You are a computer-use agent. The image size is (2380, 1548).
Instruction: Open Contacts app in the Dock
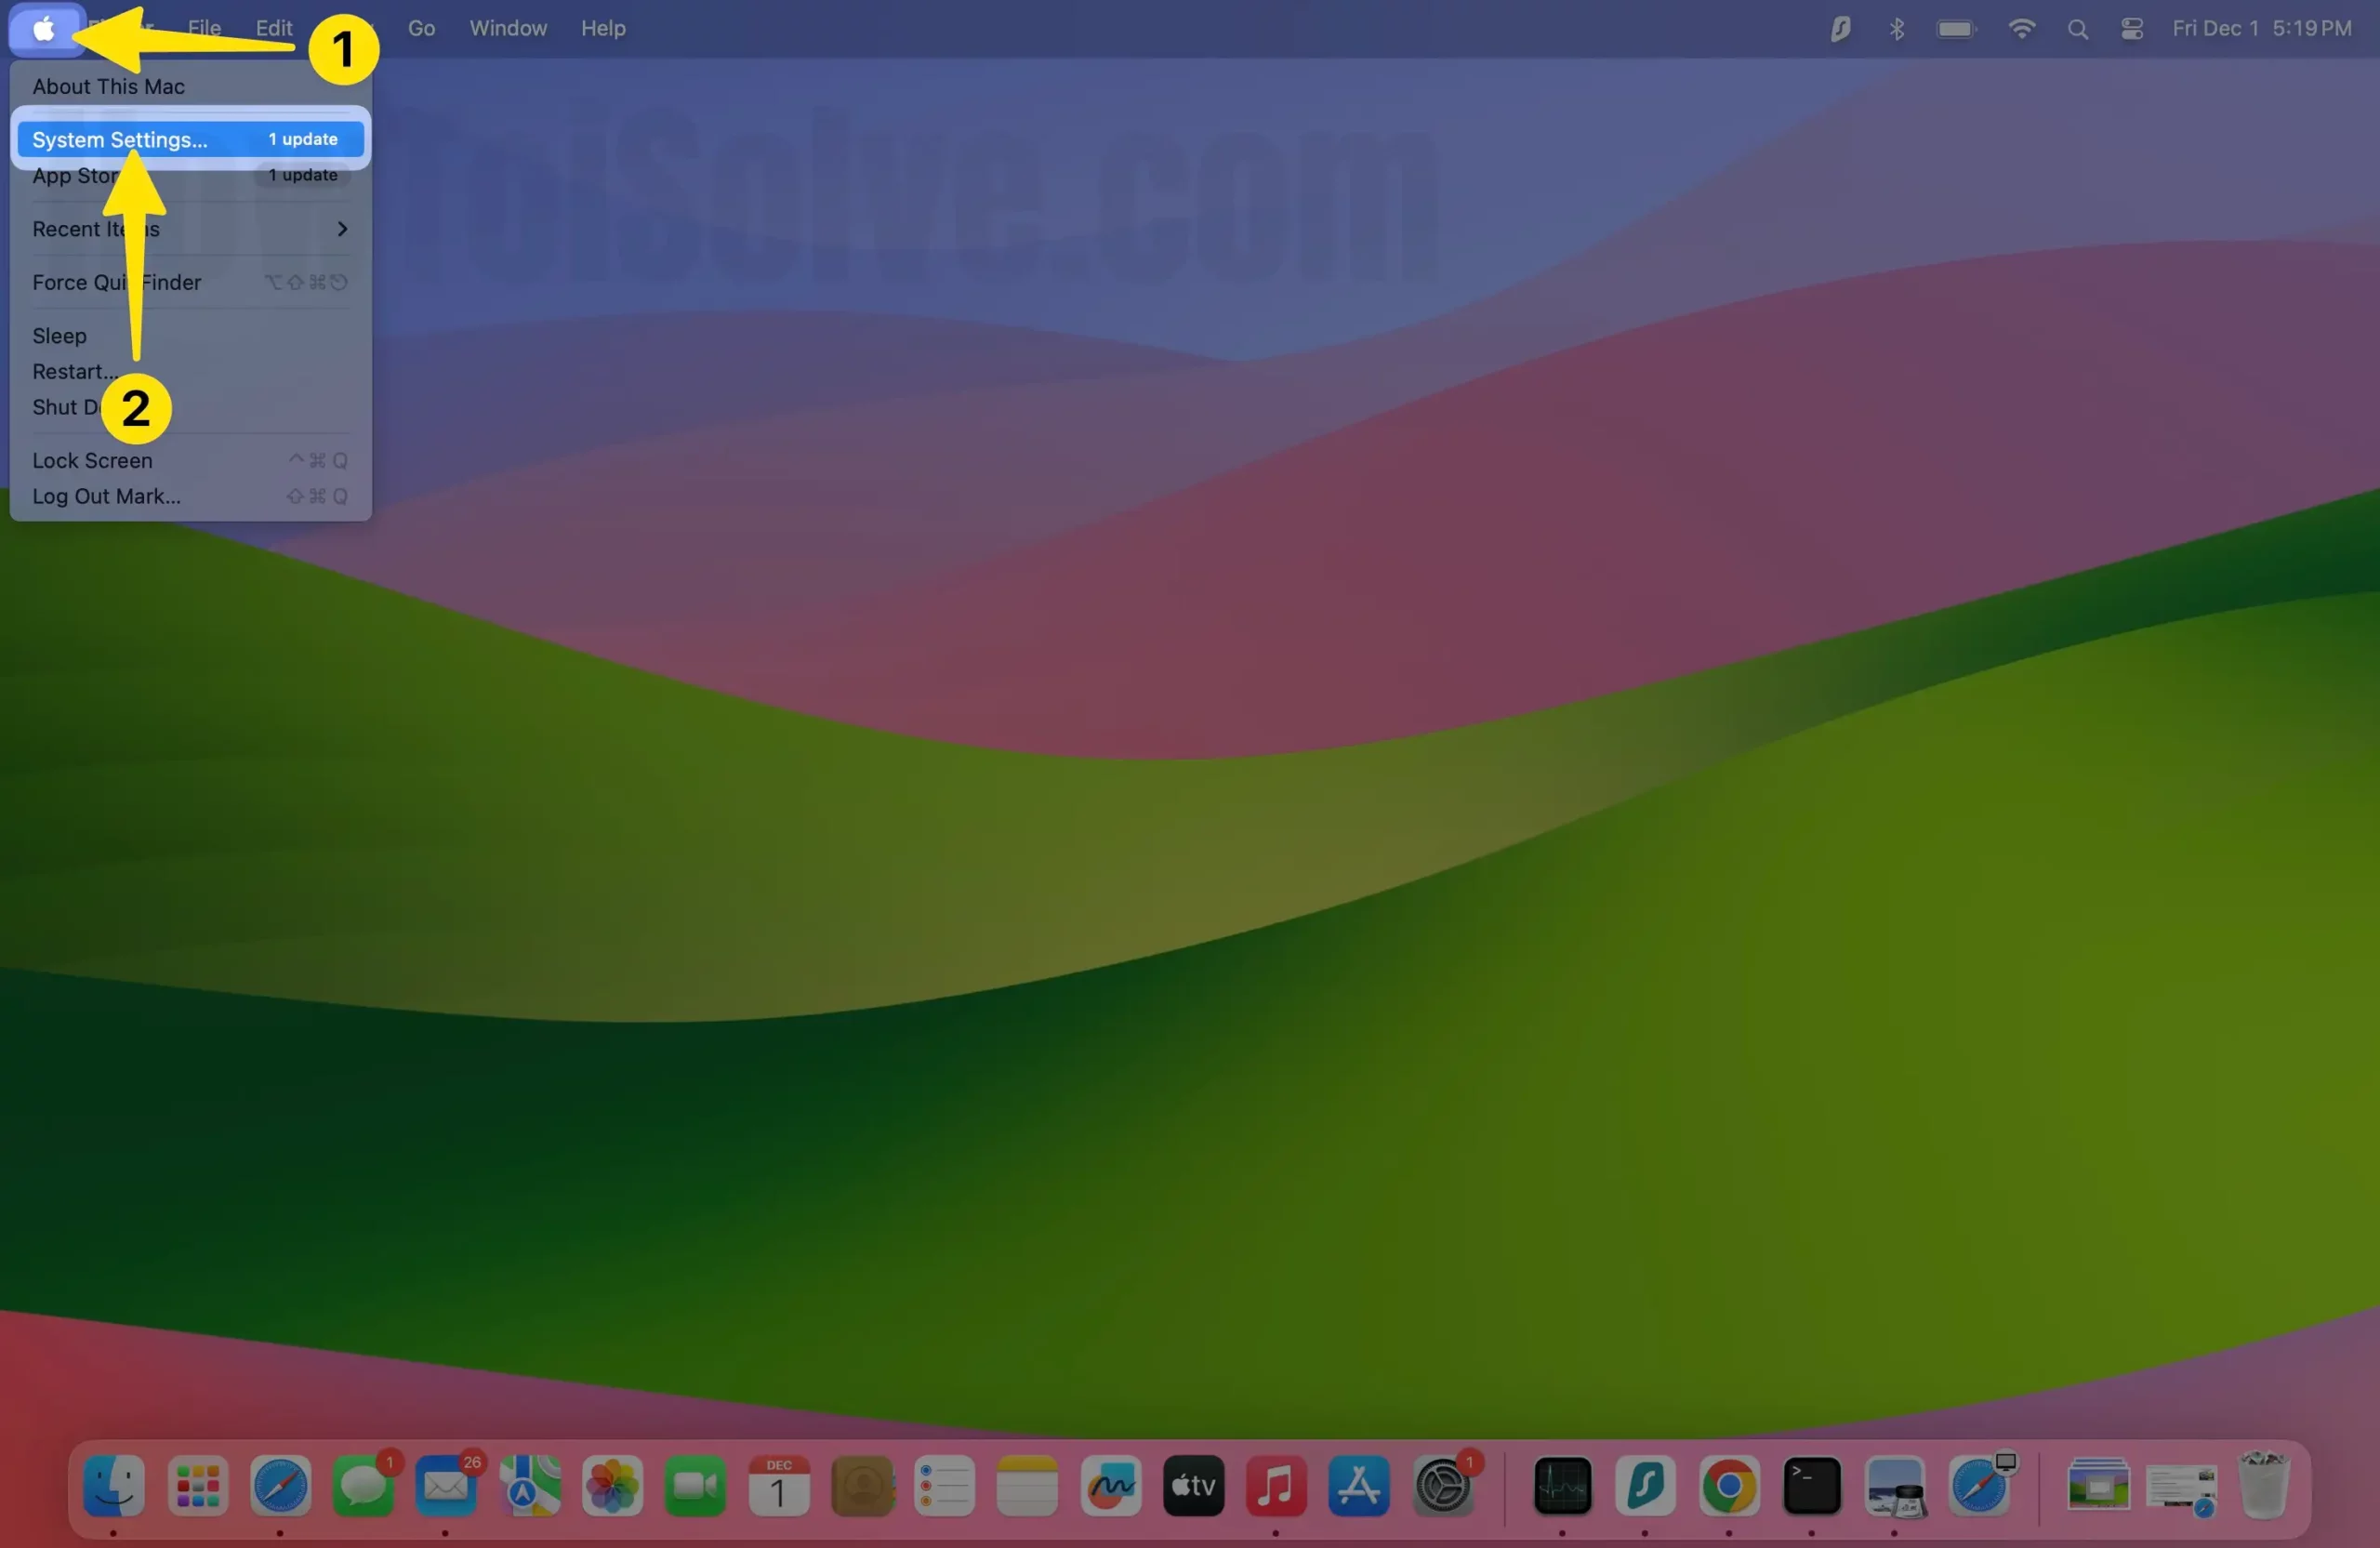coord(862,1486)
